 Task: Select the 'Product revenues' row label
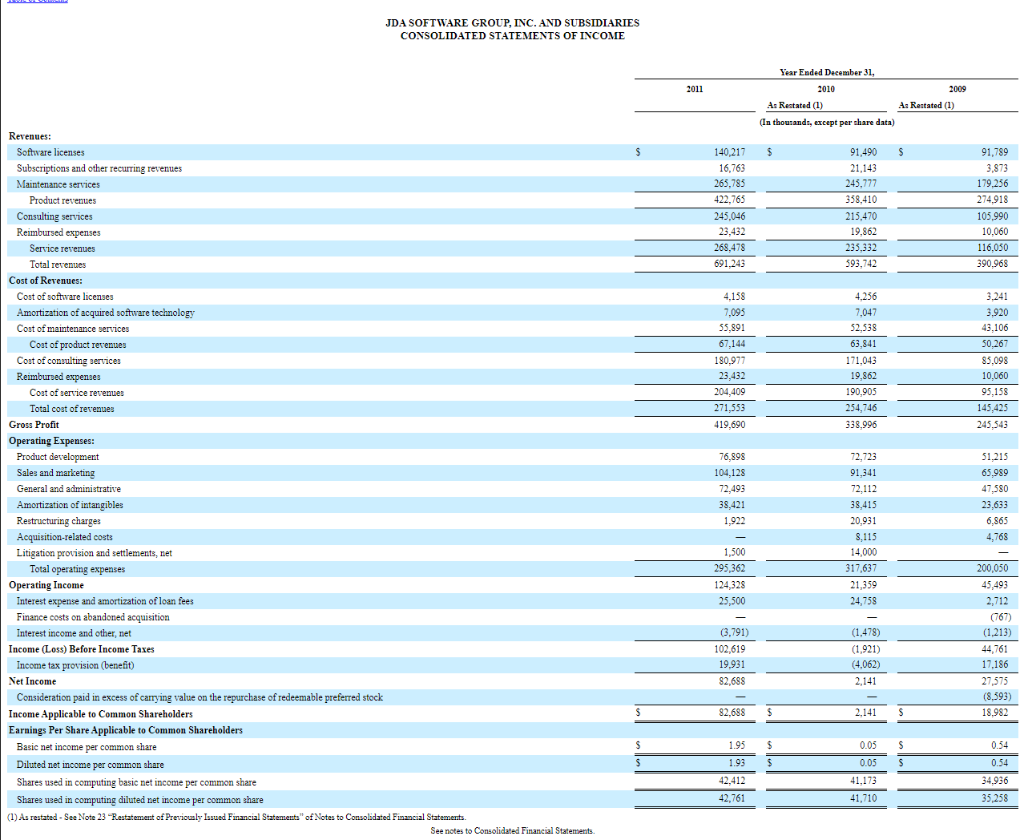(x=63, y=201)
